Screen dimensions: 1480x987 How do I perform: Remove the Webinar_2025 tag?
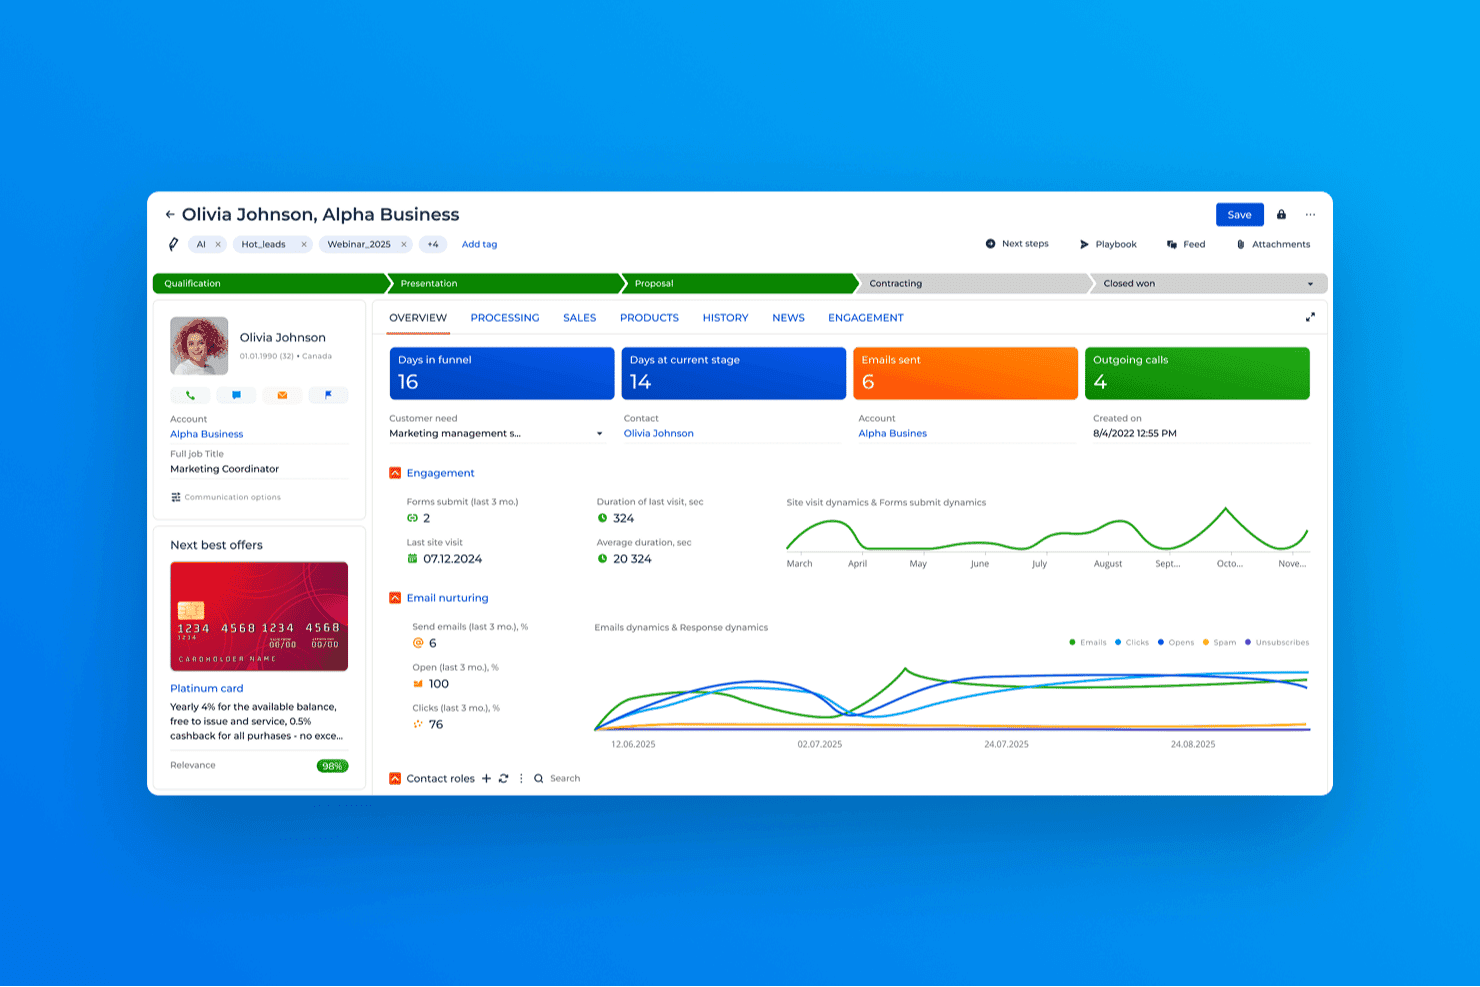[x=404, y=244]
